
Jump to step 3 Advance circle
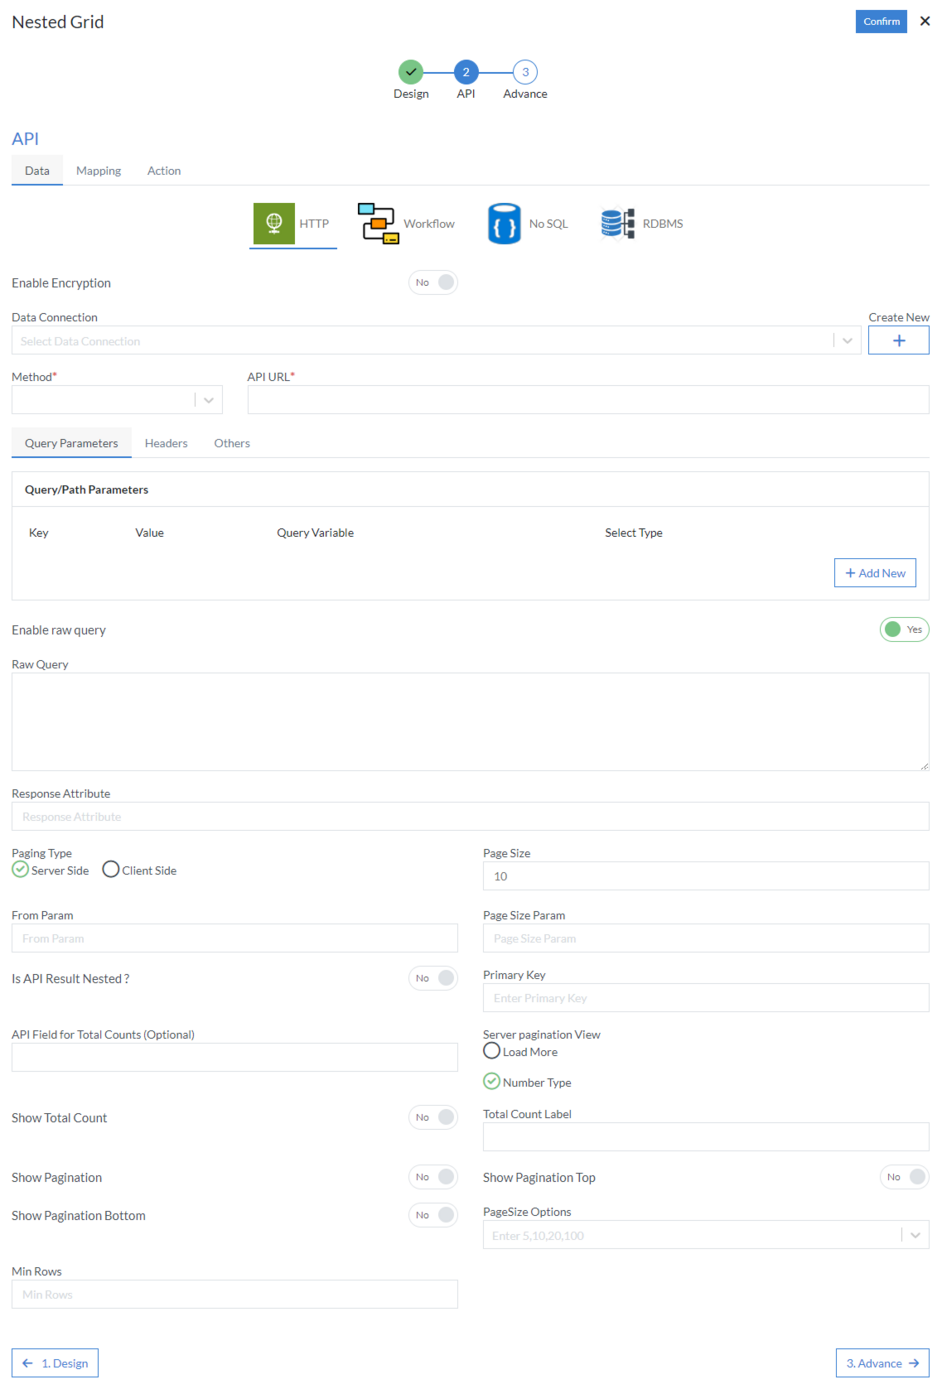click(525, 72)
